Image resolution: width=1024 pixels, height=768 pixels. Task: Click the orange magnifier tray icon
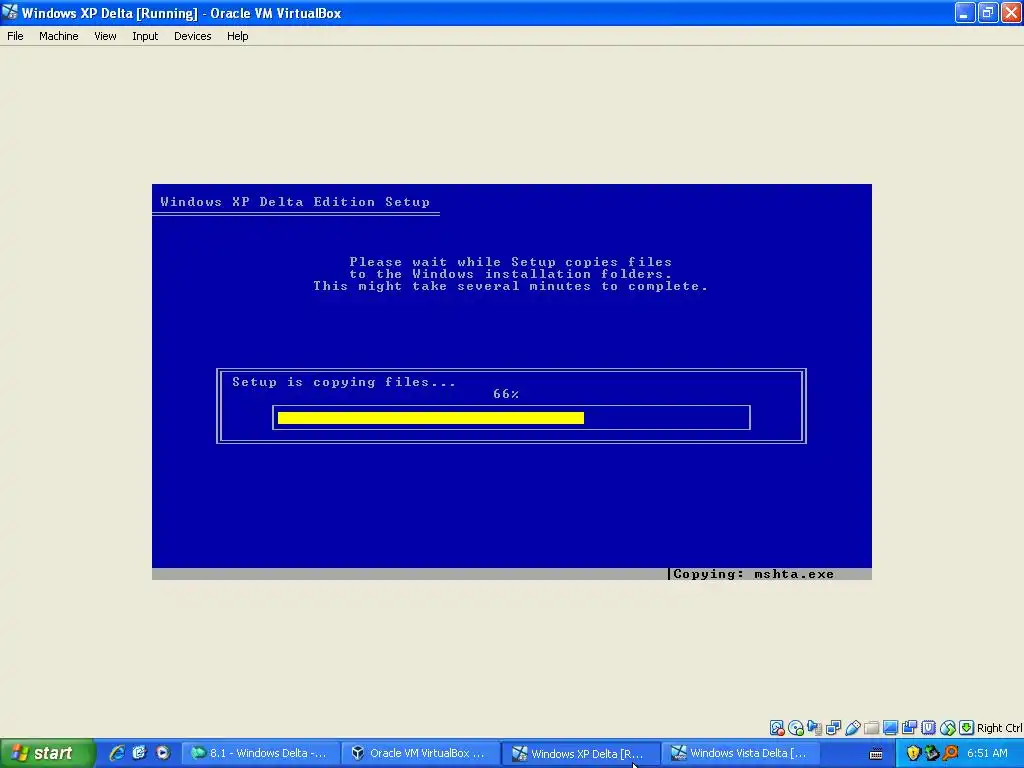pyautogui.click(x=950, y=754)
